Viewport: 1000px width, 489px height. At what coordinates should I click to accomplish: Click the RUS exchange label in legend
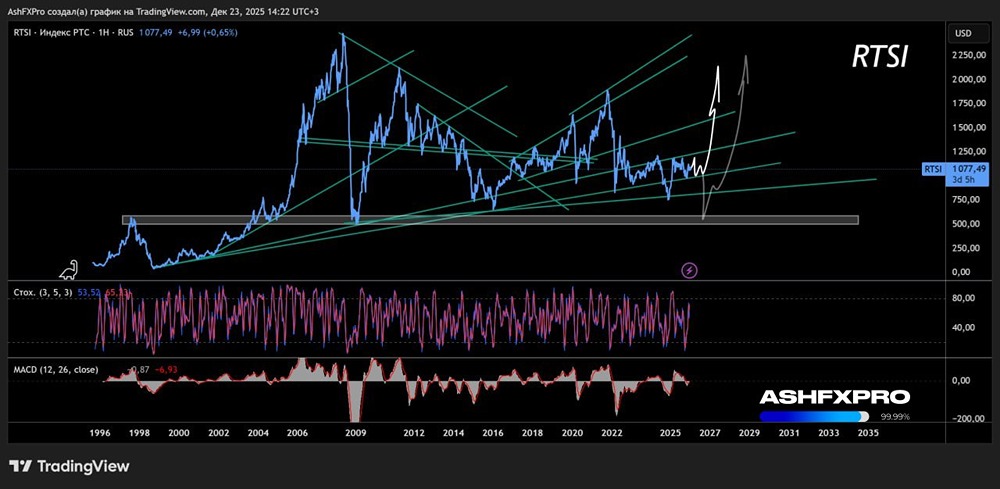click(x=125, y=32)
